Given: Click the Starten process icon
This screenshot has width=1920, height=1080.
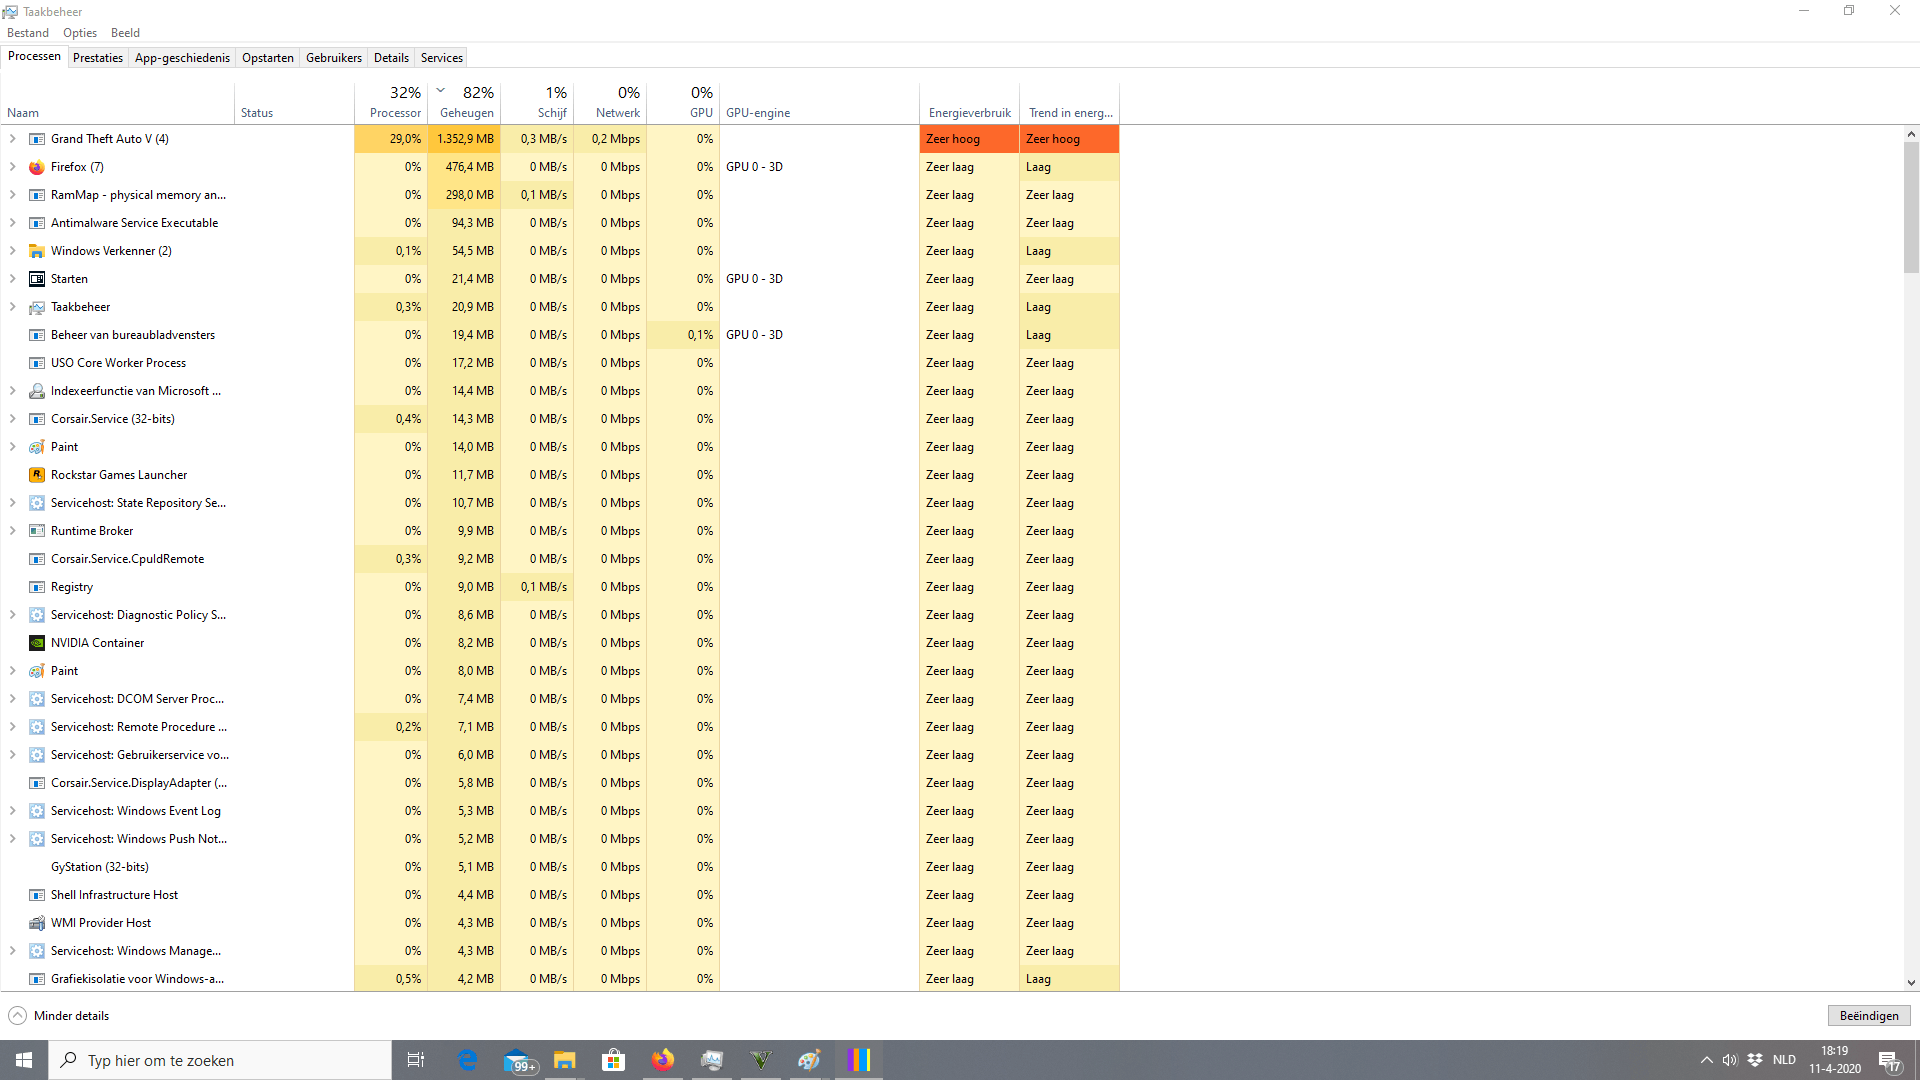Looking at the screenshot, I should point(37,279).
